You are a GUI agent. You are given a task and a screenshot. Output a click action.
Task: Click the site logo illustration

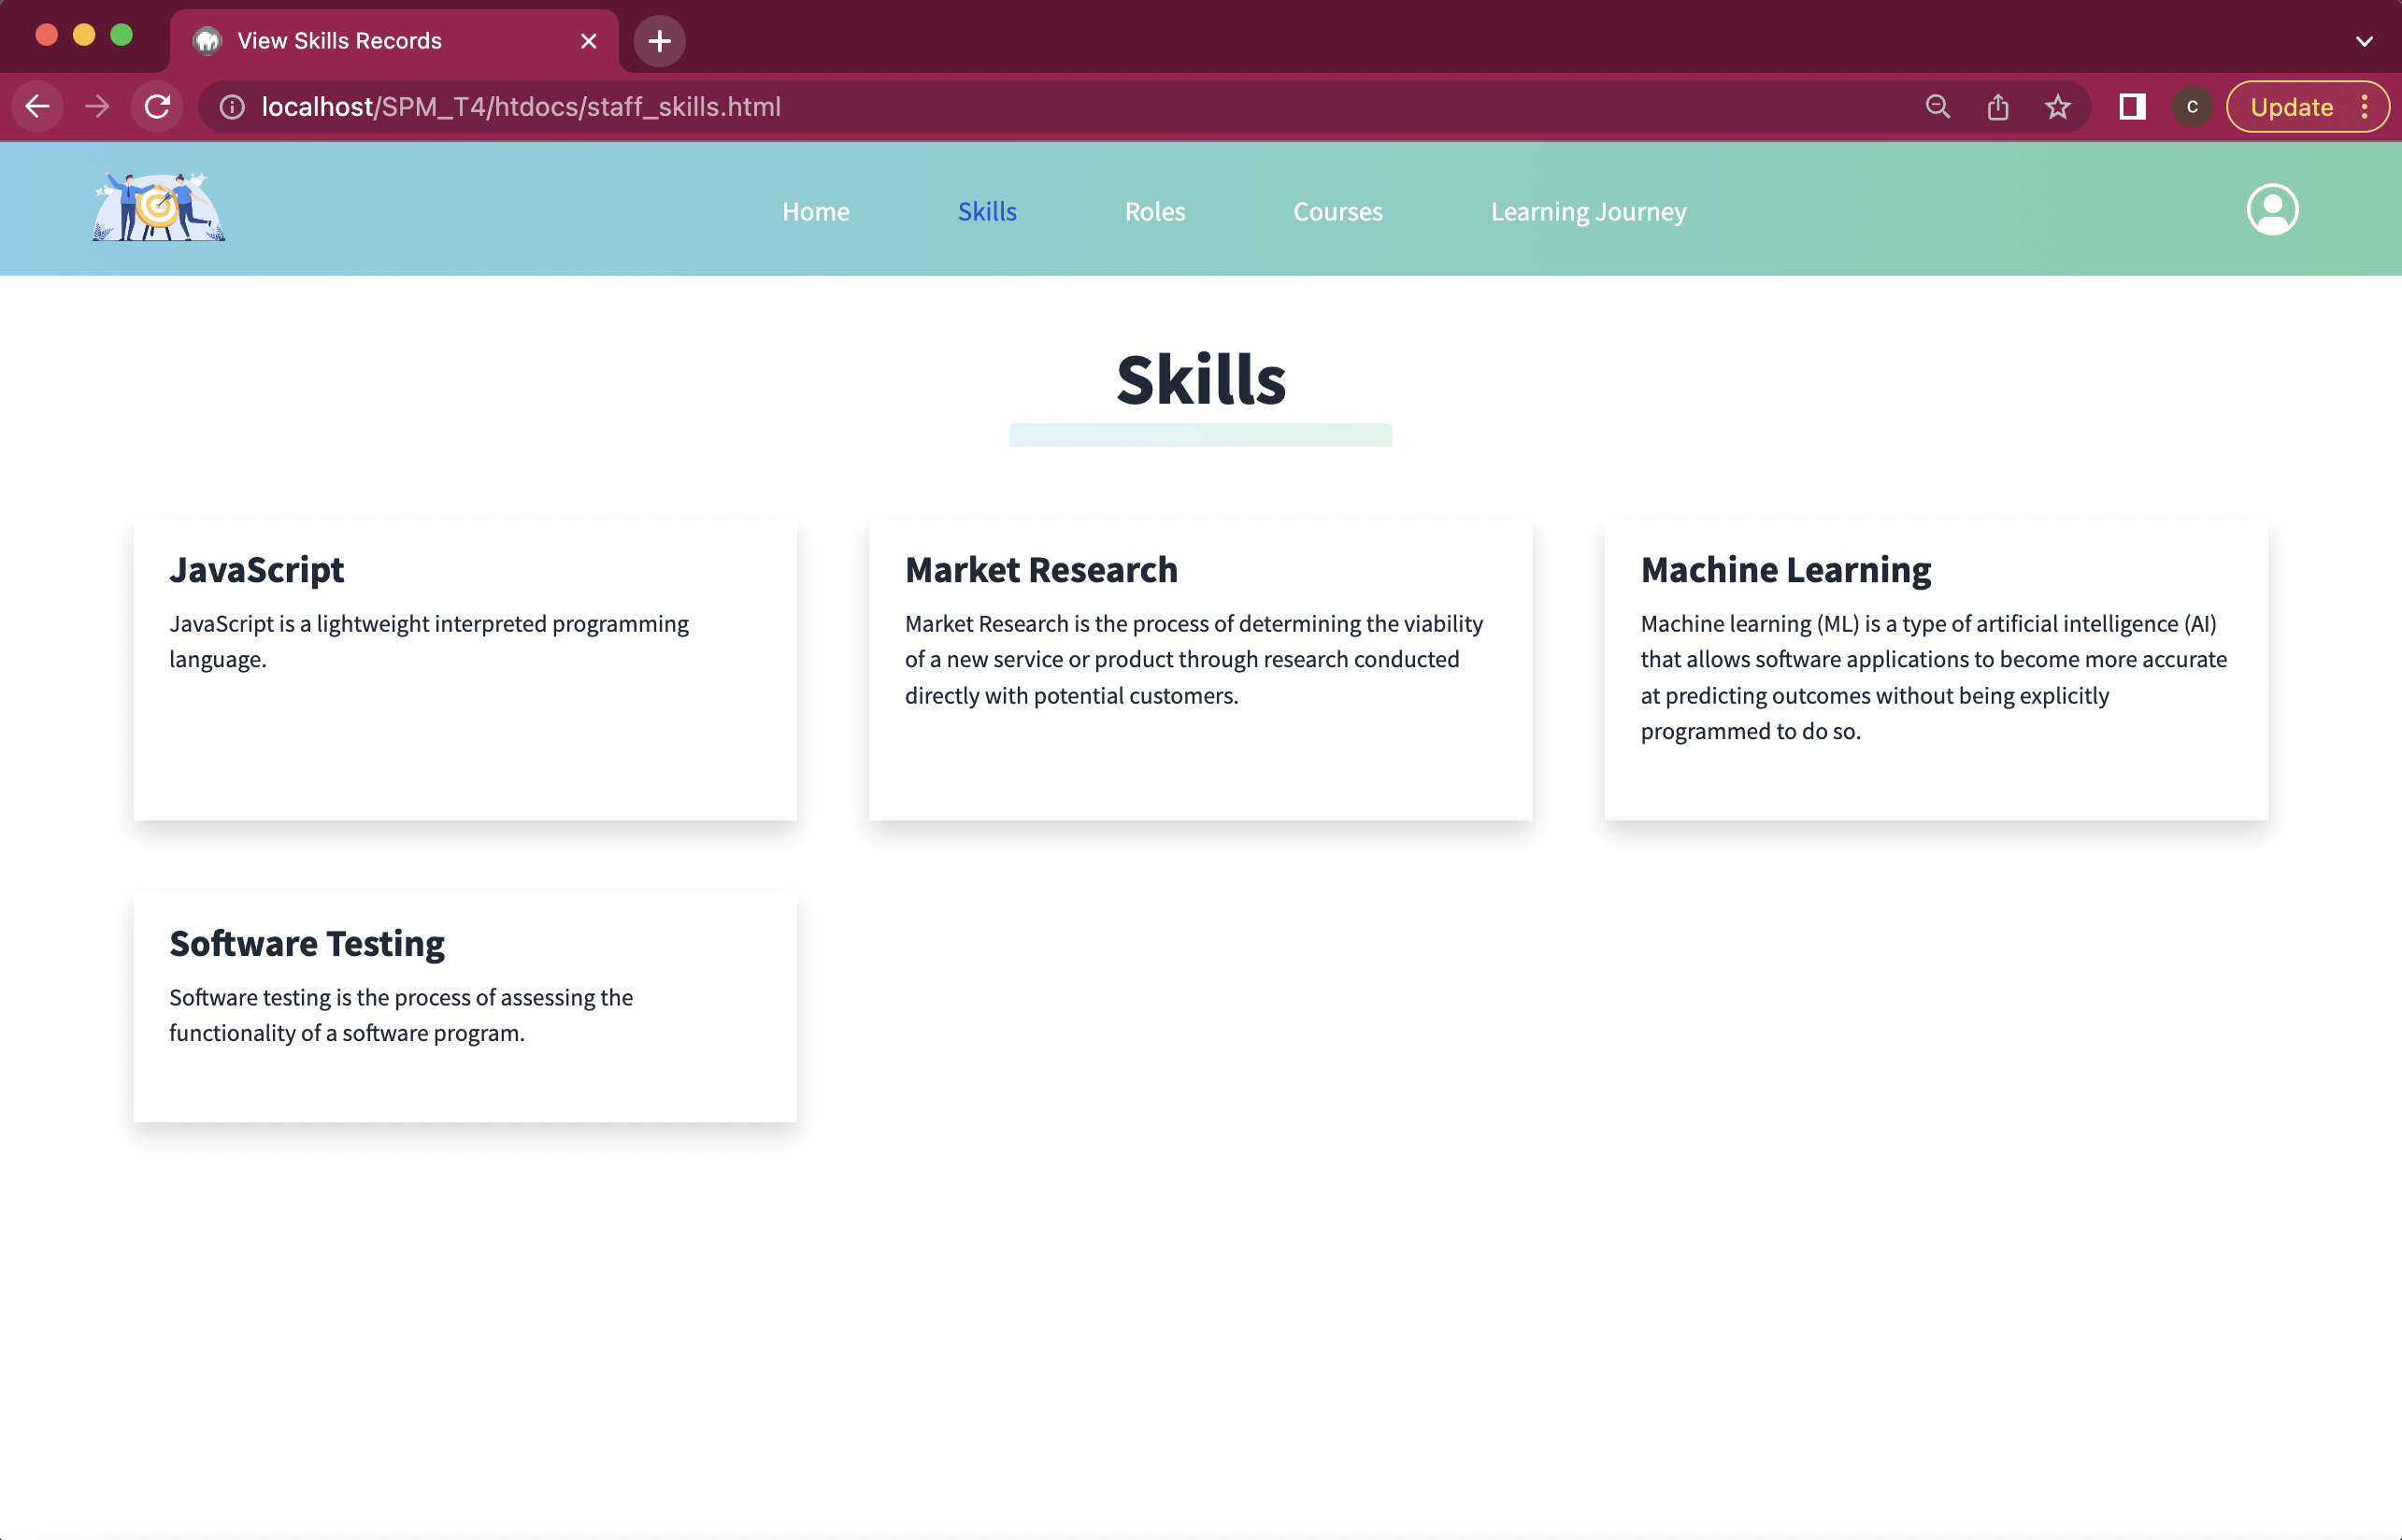tap(156, 206)
